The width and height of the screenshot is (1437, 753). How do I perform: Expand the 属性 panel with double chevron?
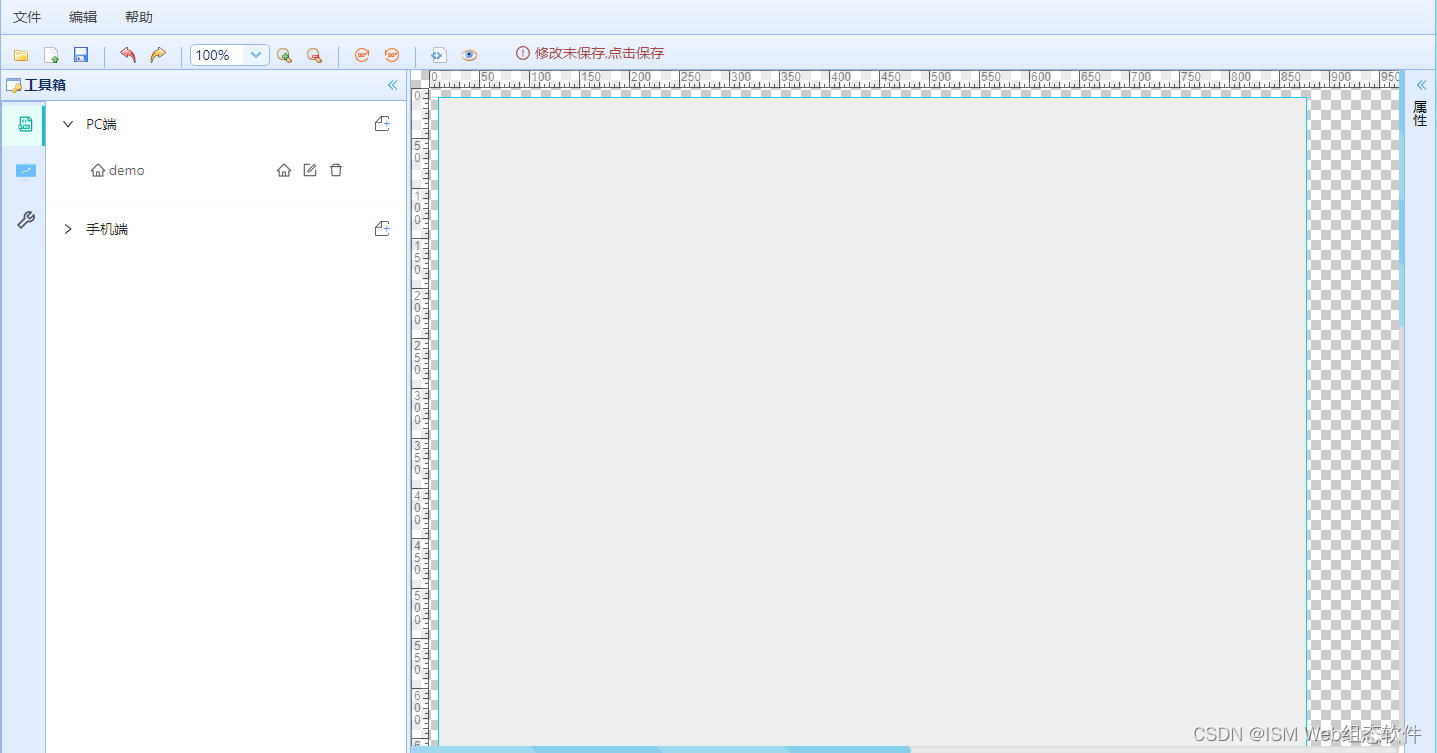(1421, 85)
